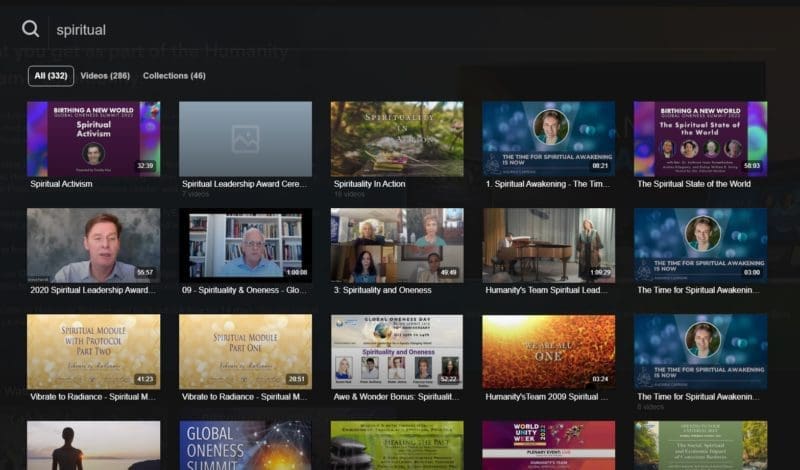This screenshot has height=470, width=800.
Task: Click the 'spiritual' search text field
Action: click(408, 30)
